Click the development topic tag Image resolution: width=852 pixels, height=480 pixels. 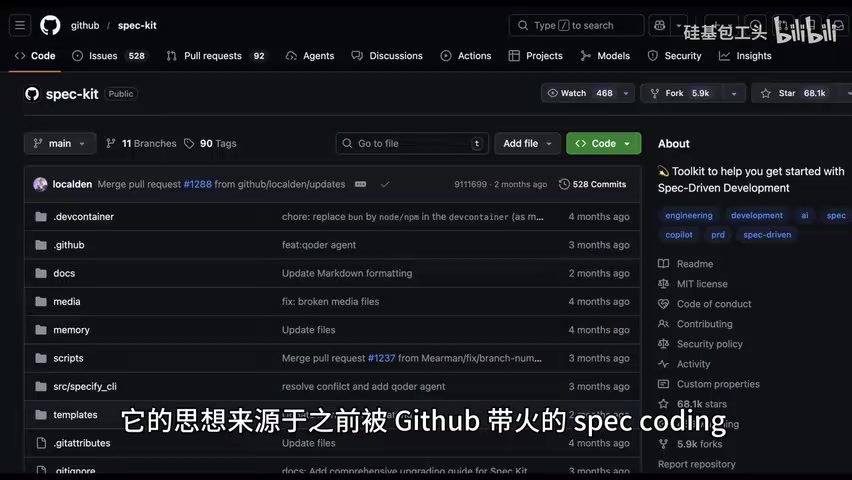[x=757, y=215]
